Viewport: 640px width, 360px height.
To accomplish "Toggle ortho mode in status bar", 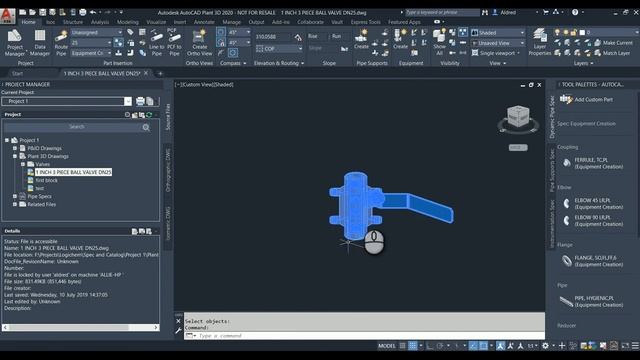I will point(429,346).
